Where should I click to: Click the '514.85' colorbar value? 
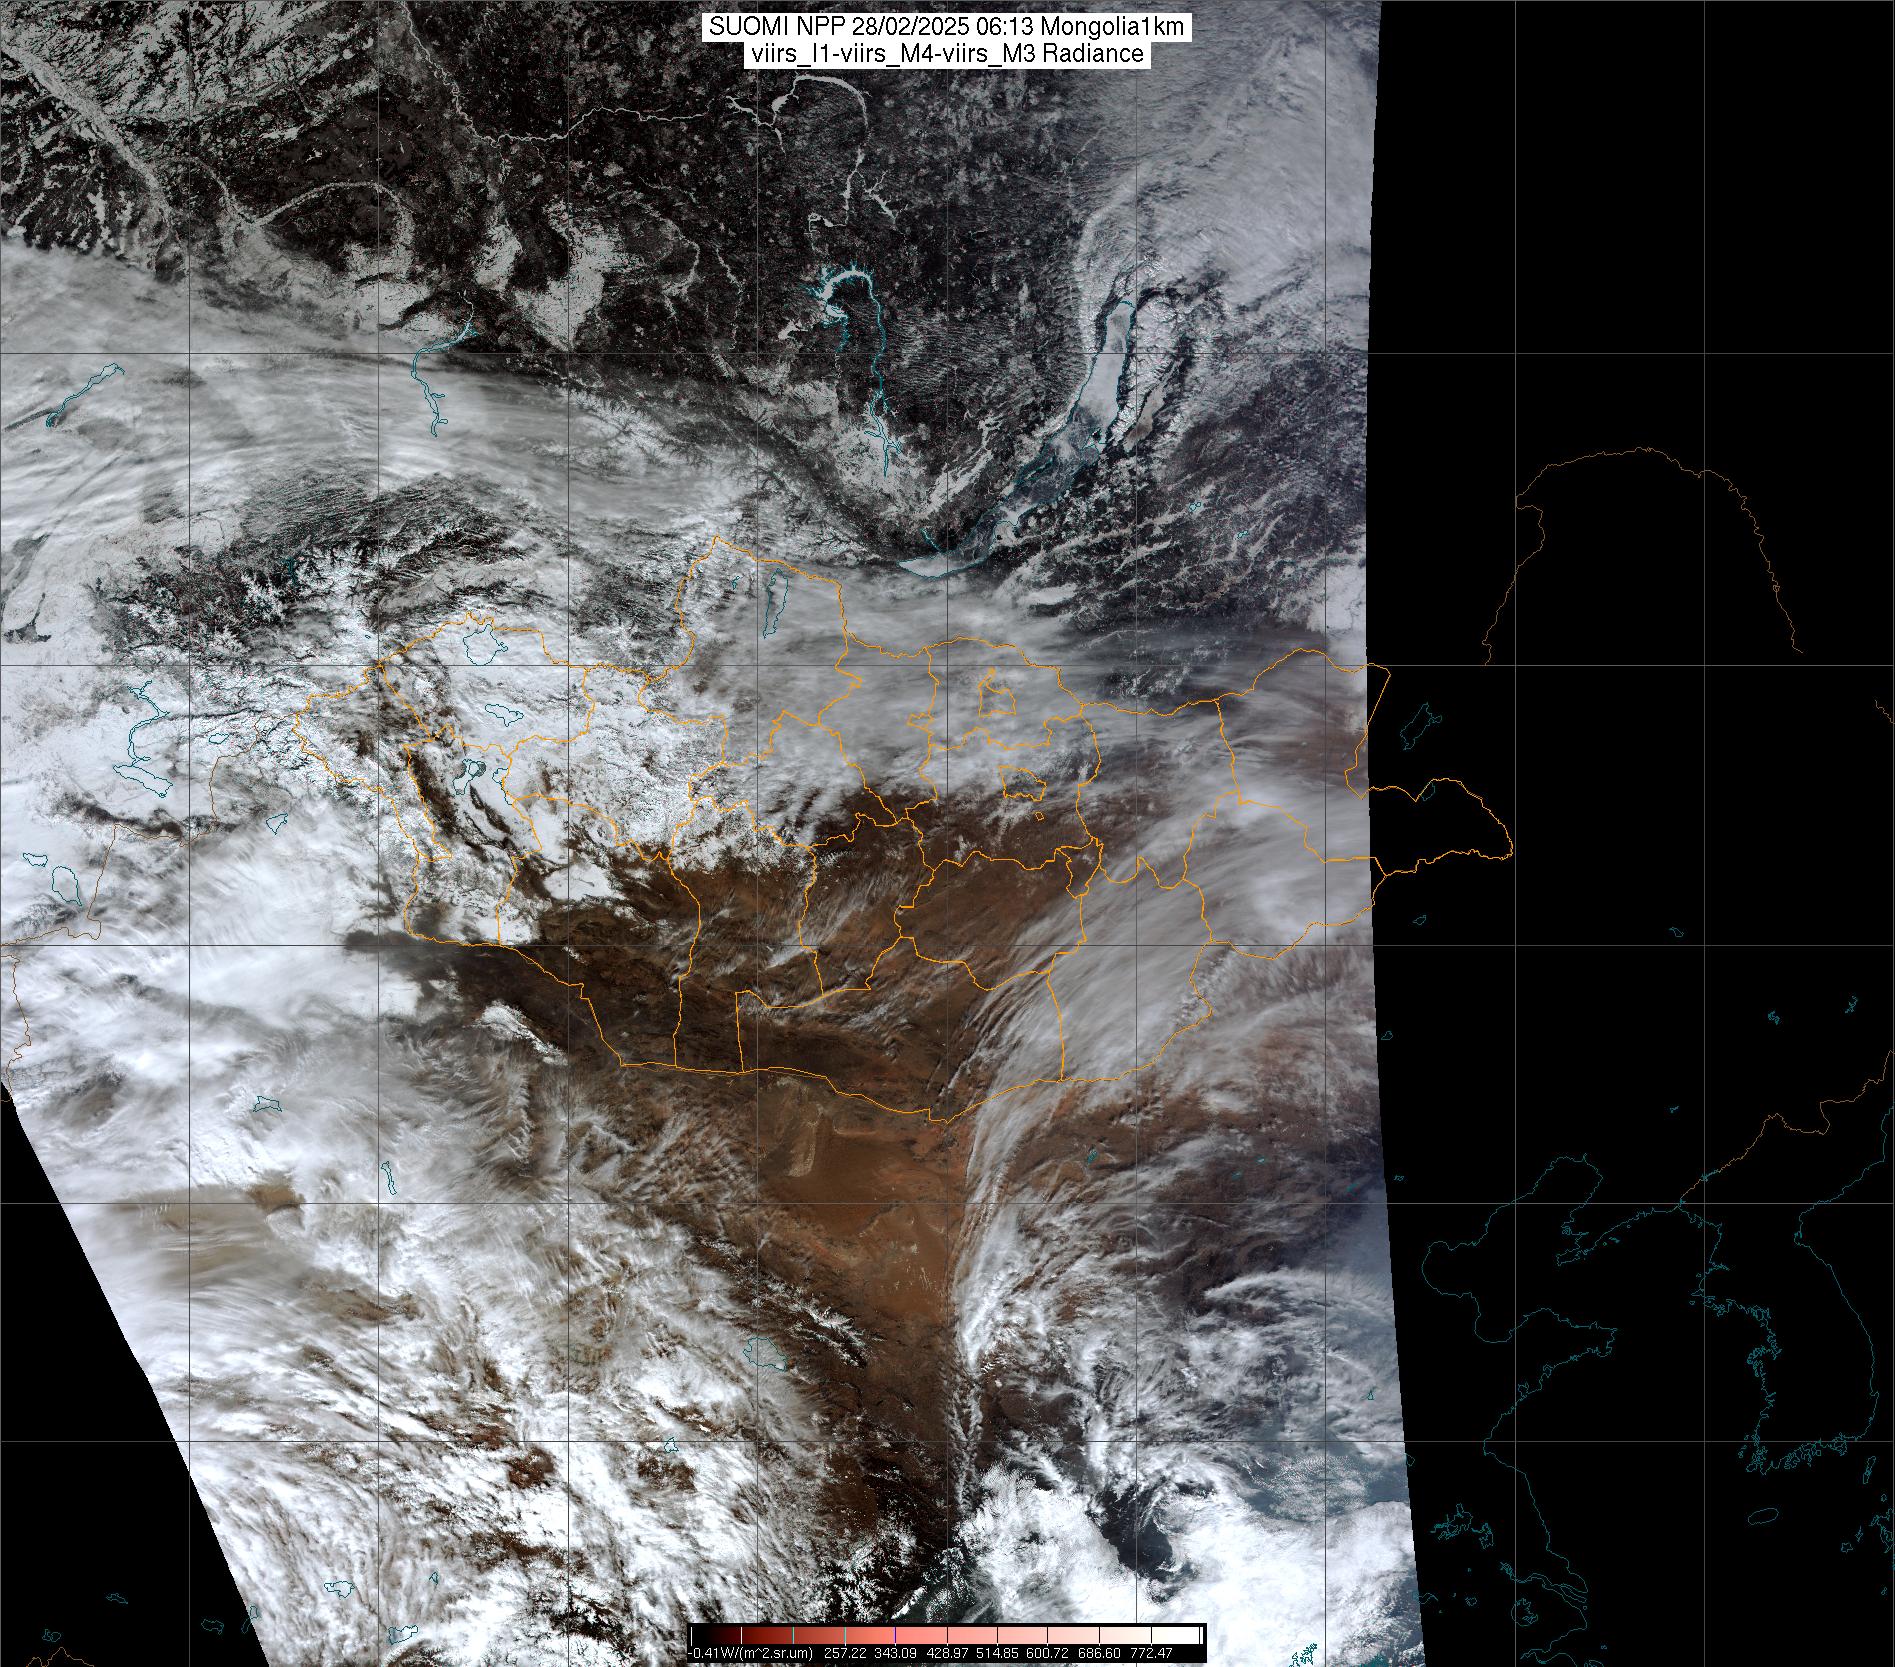(x=997, y=1653)
